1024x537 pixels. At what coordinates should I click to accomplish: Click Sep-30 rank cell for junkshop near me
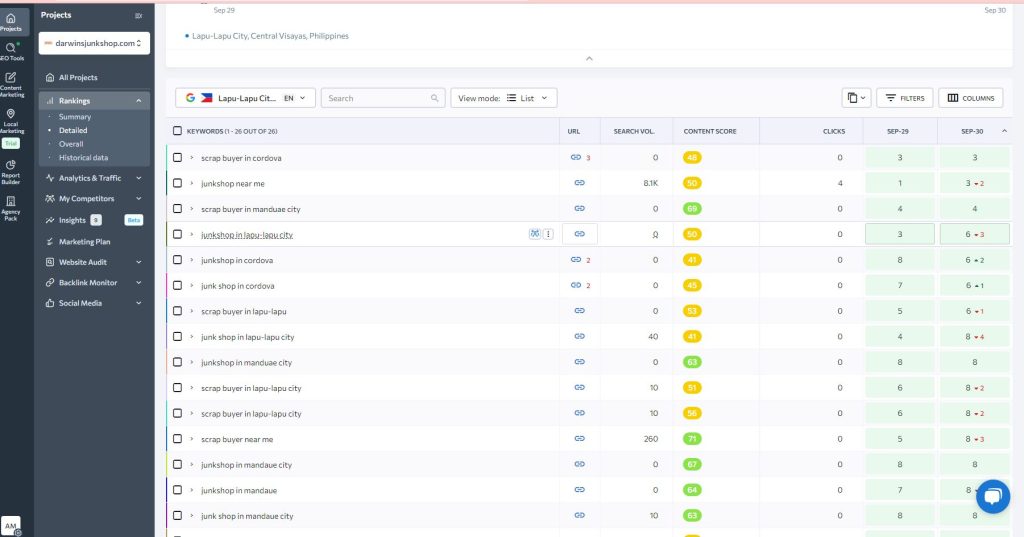click(974, 183)
